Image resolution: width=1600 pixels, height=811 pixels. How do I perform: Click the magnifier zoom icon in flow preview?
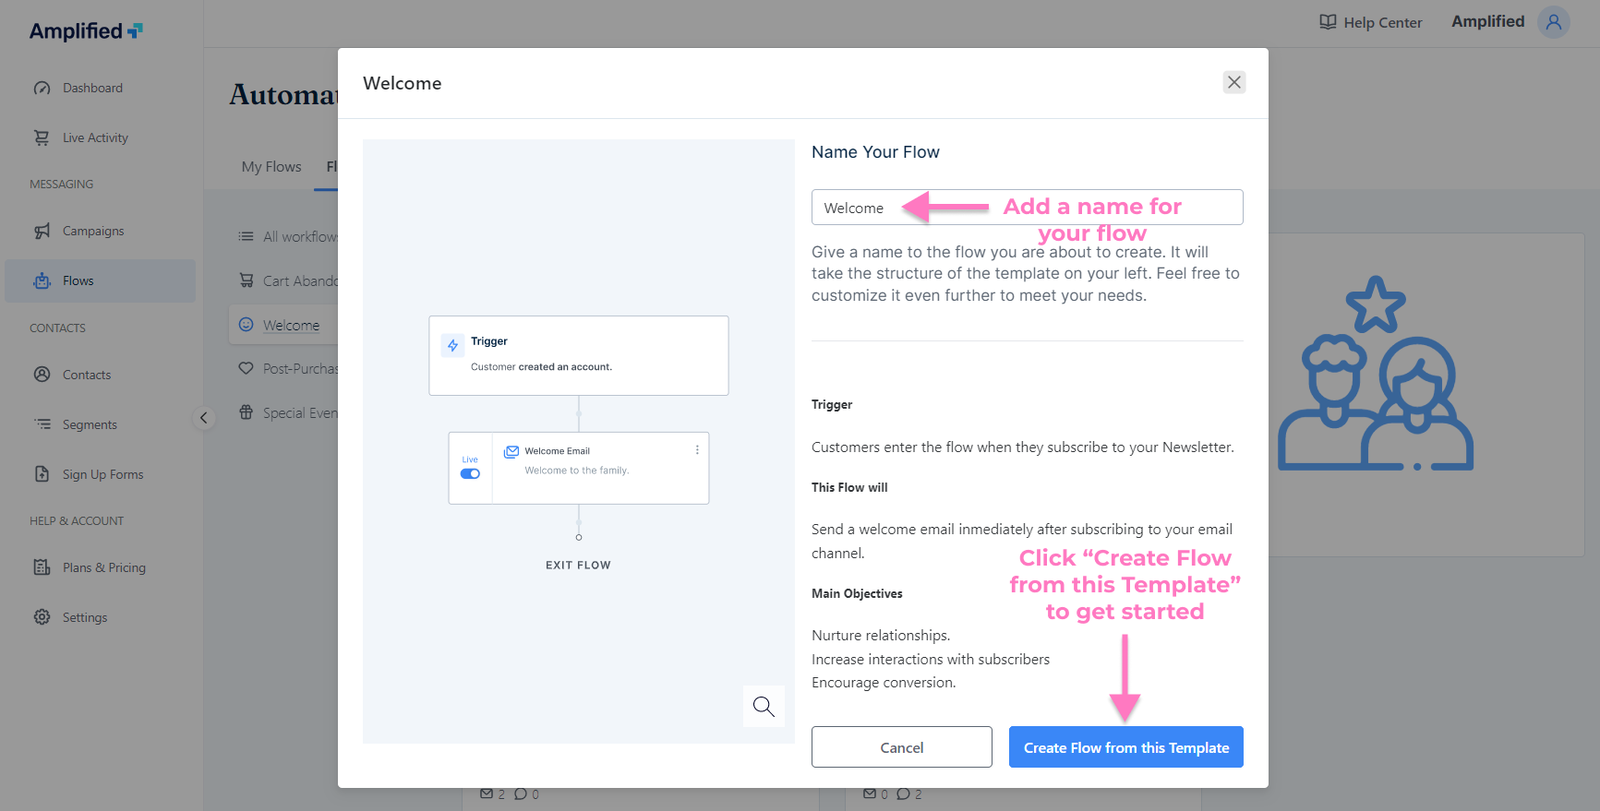point(763,706)
